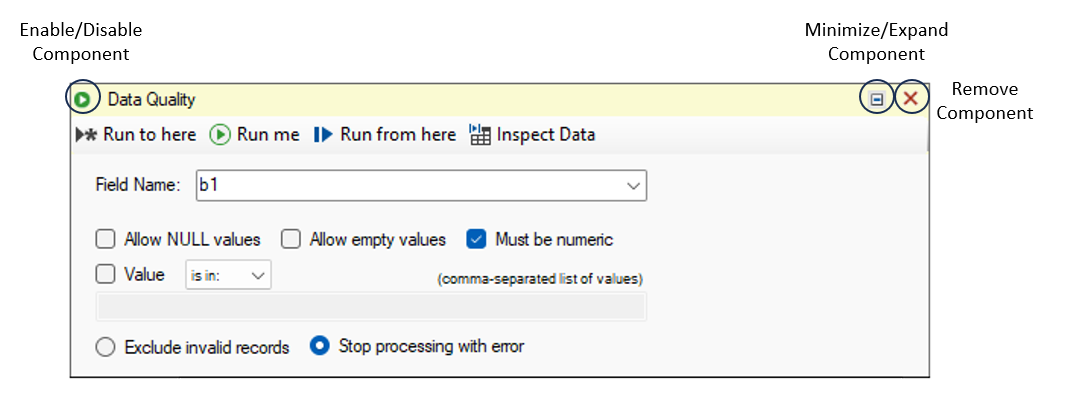Open Inspect Data via its text label
Screen dimensions: 1065x416
[x=546, y=135]
